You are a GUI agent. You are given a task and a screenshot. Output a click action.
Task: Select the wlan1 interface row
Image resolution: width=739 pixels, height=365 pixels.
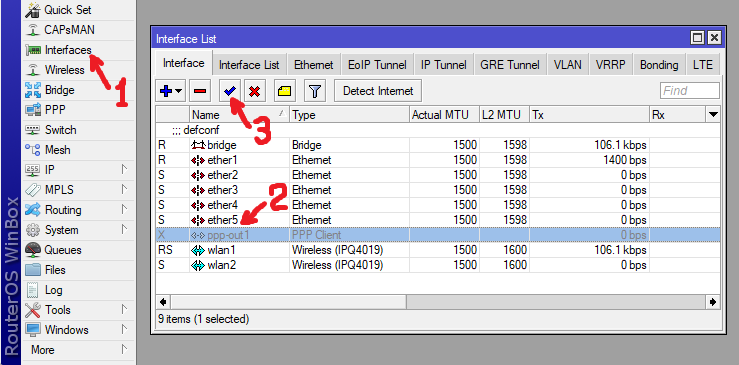tap(438, 250)
